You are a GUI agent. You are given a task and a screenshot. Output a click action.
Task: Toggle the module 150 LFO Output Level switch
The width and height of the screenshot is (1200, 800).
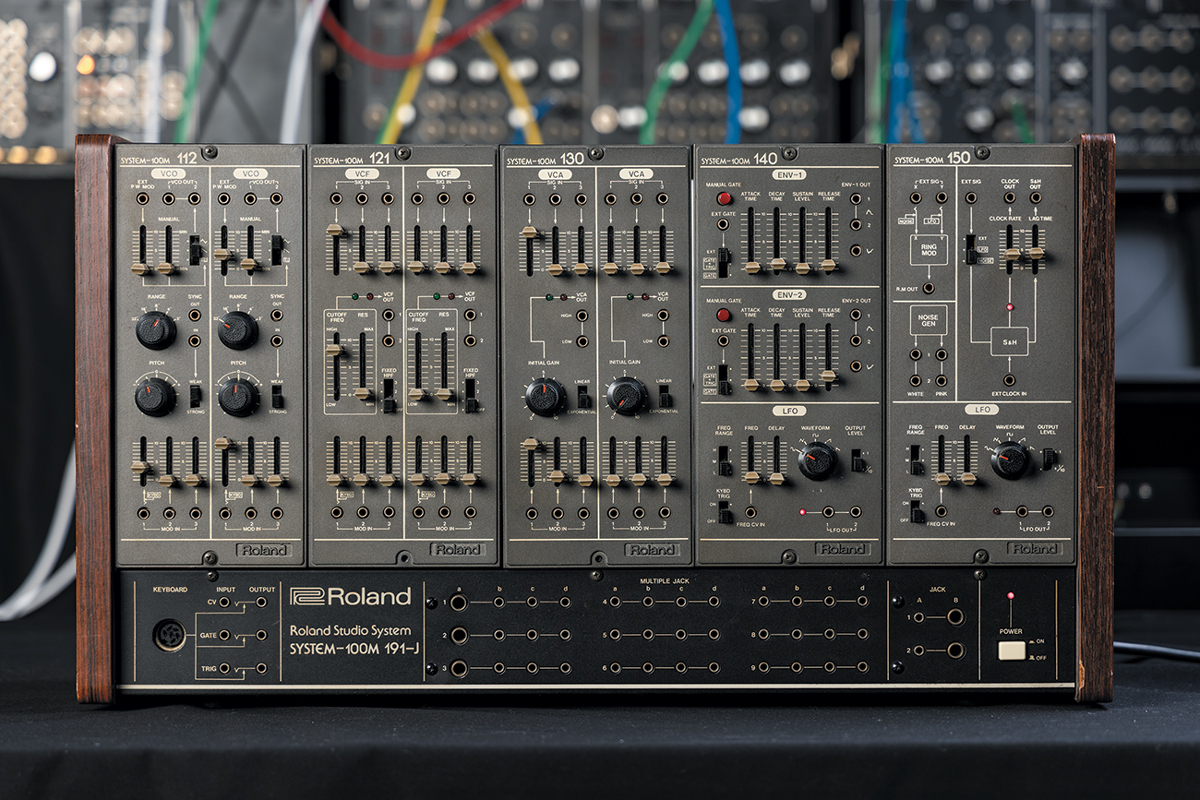pos(1048,458)
